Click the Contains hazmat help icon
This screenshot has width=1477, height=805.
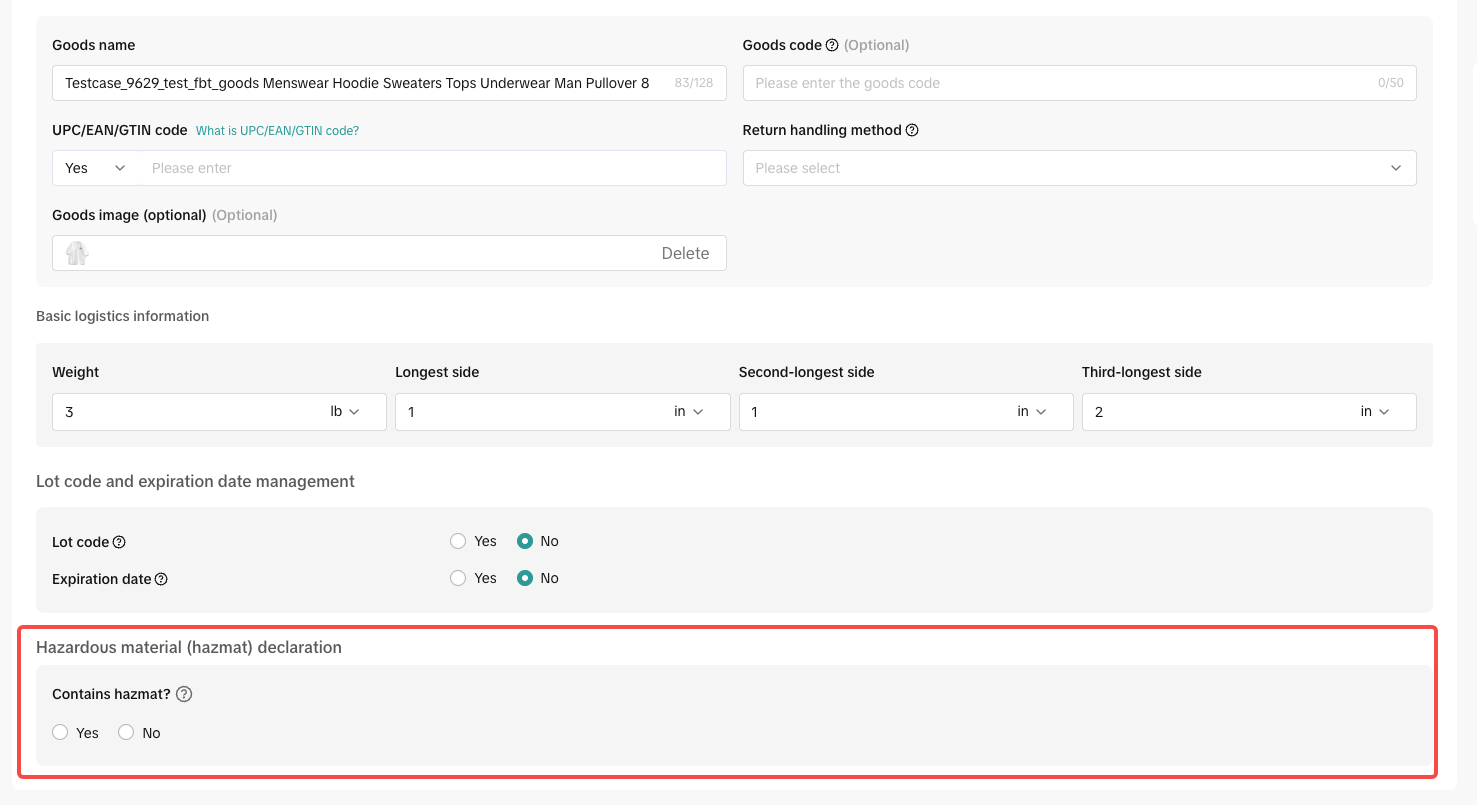pyautogui.click(x=184, y=694)
